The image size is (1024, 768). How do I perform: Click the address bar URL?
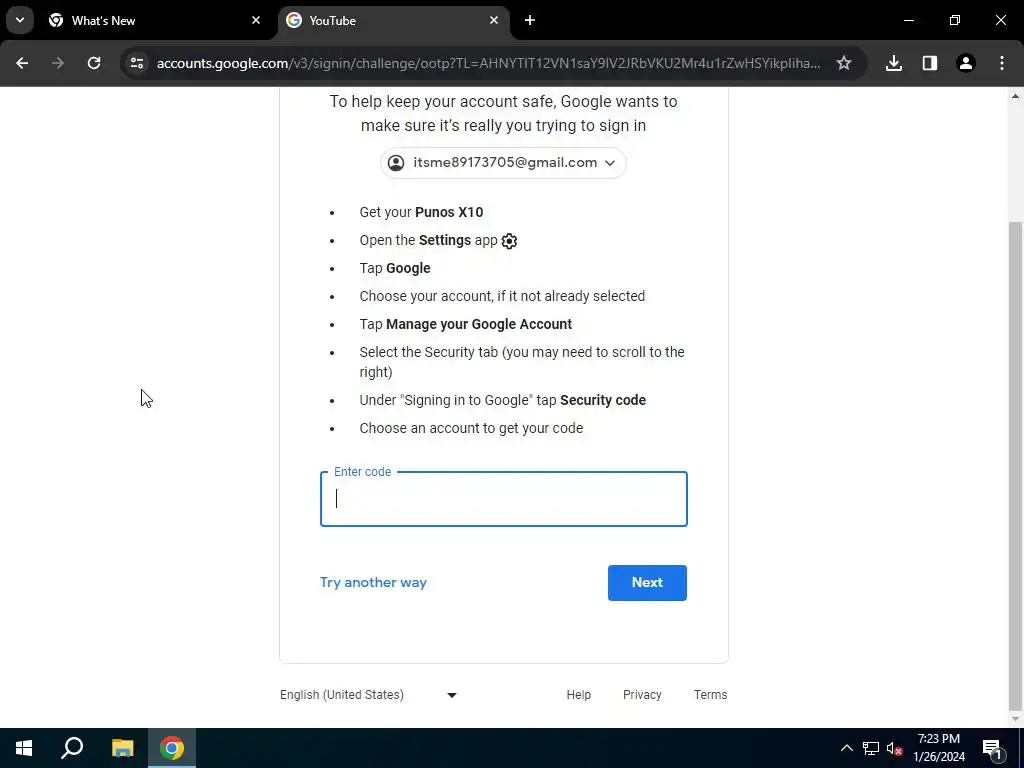[x=488, y=63]
